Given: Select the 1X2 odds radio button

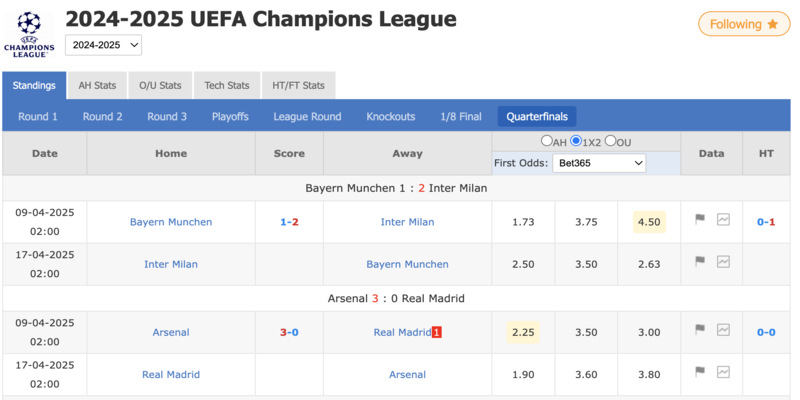Looking at the screenshot, I should pos(576,141).
